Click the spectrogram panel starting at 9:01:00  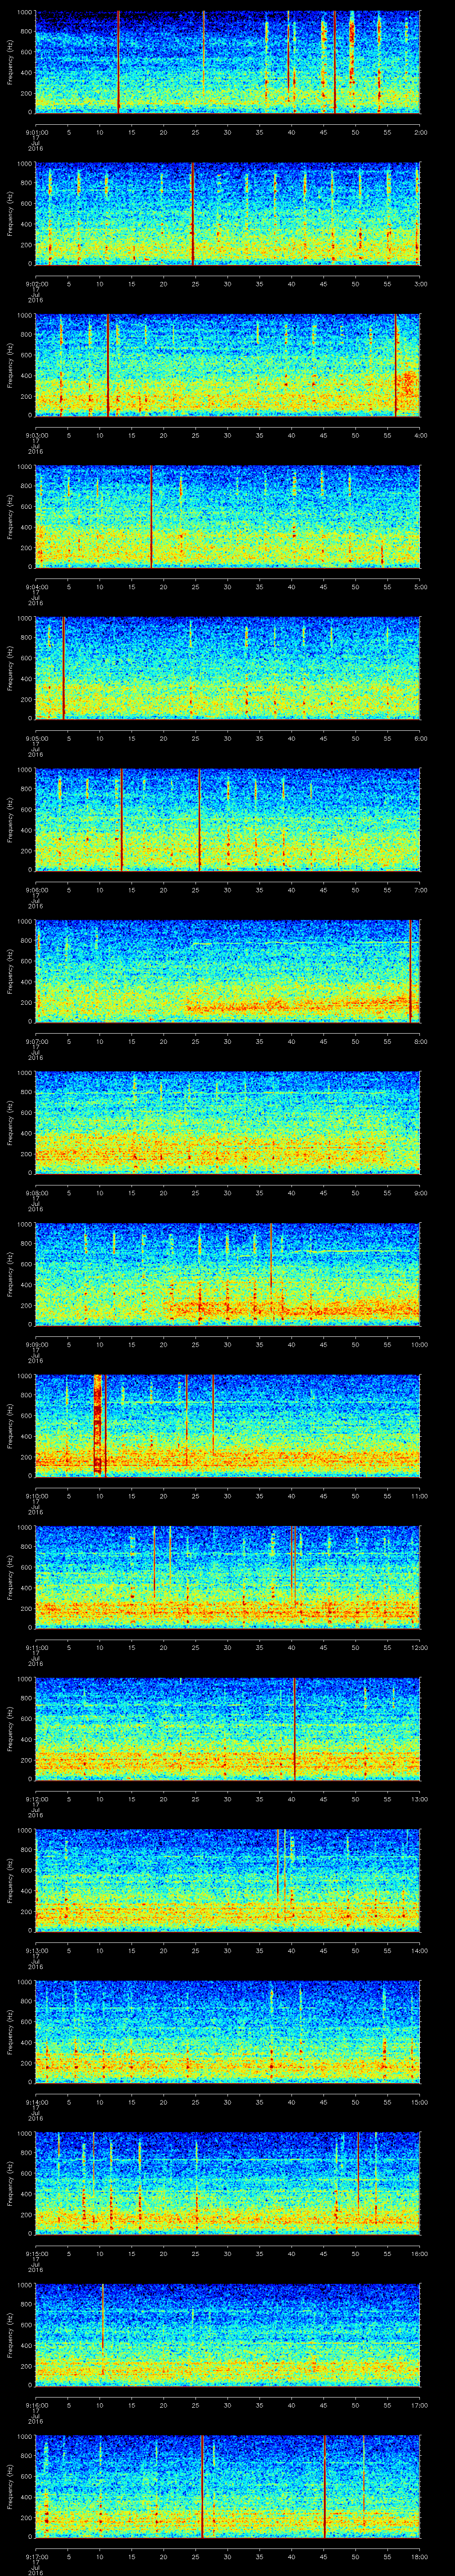(x=228, y=62)
